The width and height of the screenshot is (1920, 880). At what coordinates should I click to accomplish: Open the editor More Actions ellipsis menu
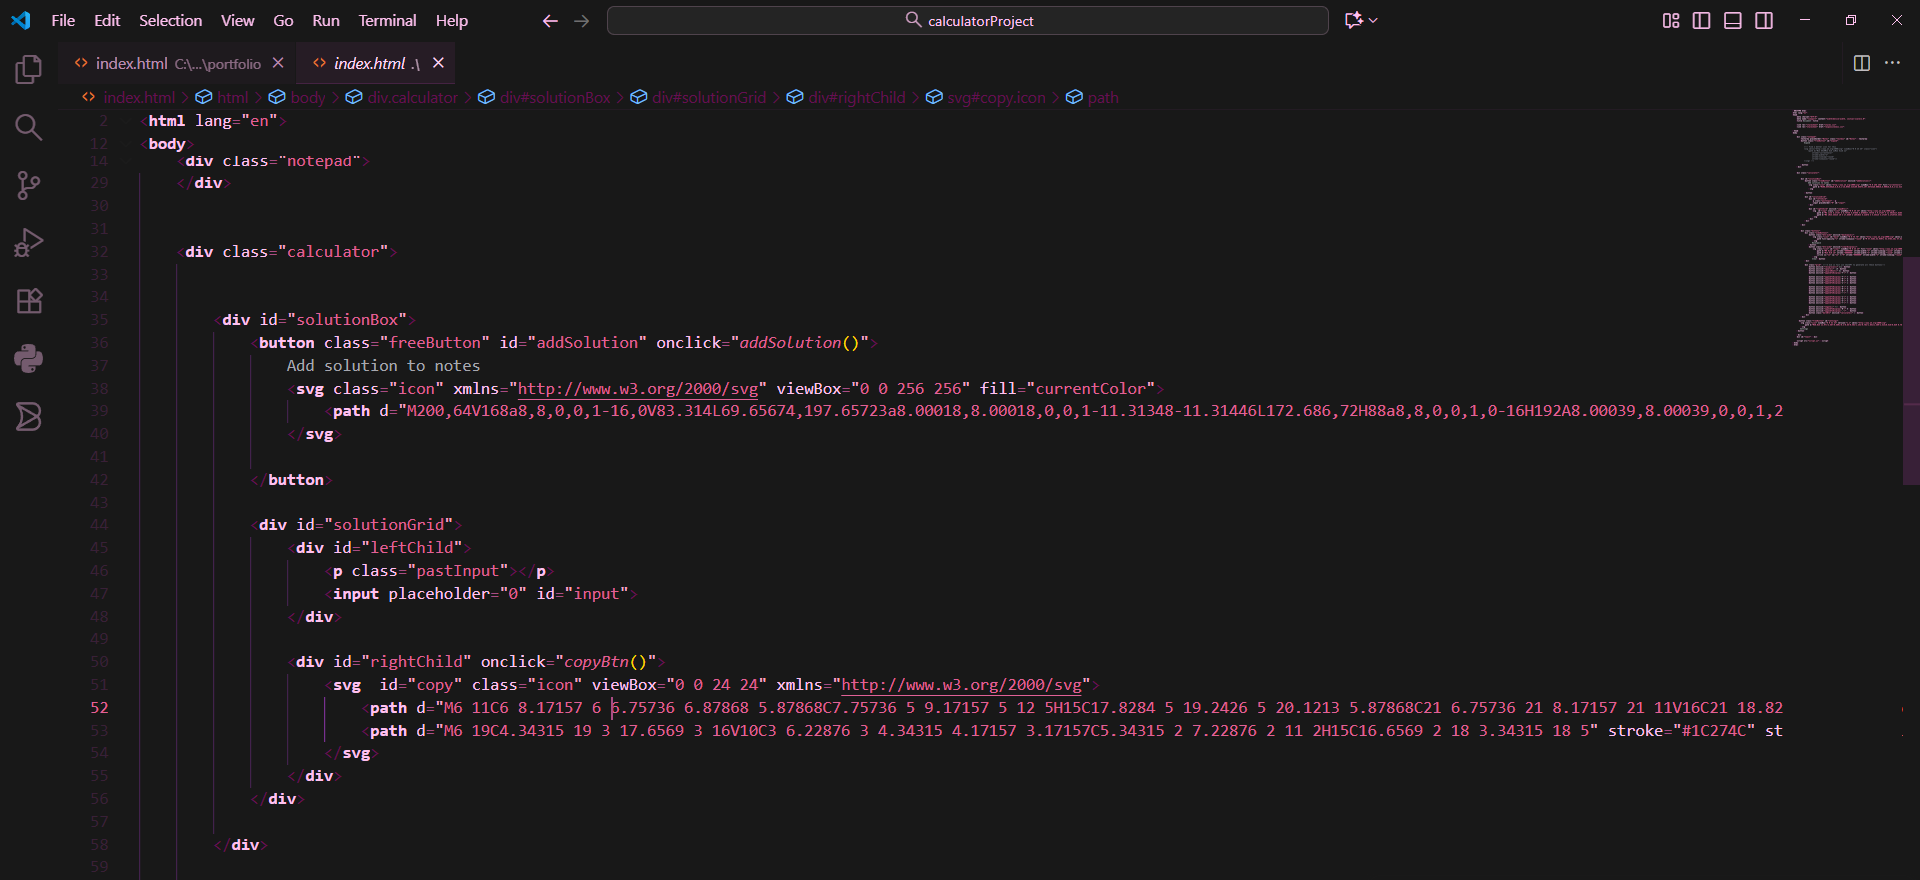(1892, 63)
